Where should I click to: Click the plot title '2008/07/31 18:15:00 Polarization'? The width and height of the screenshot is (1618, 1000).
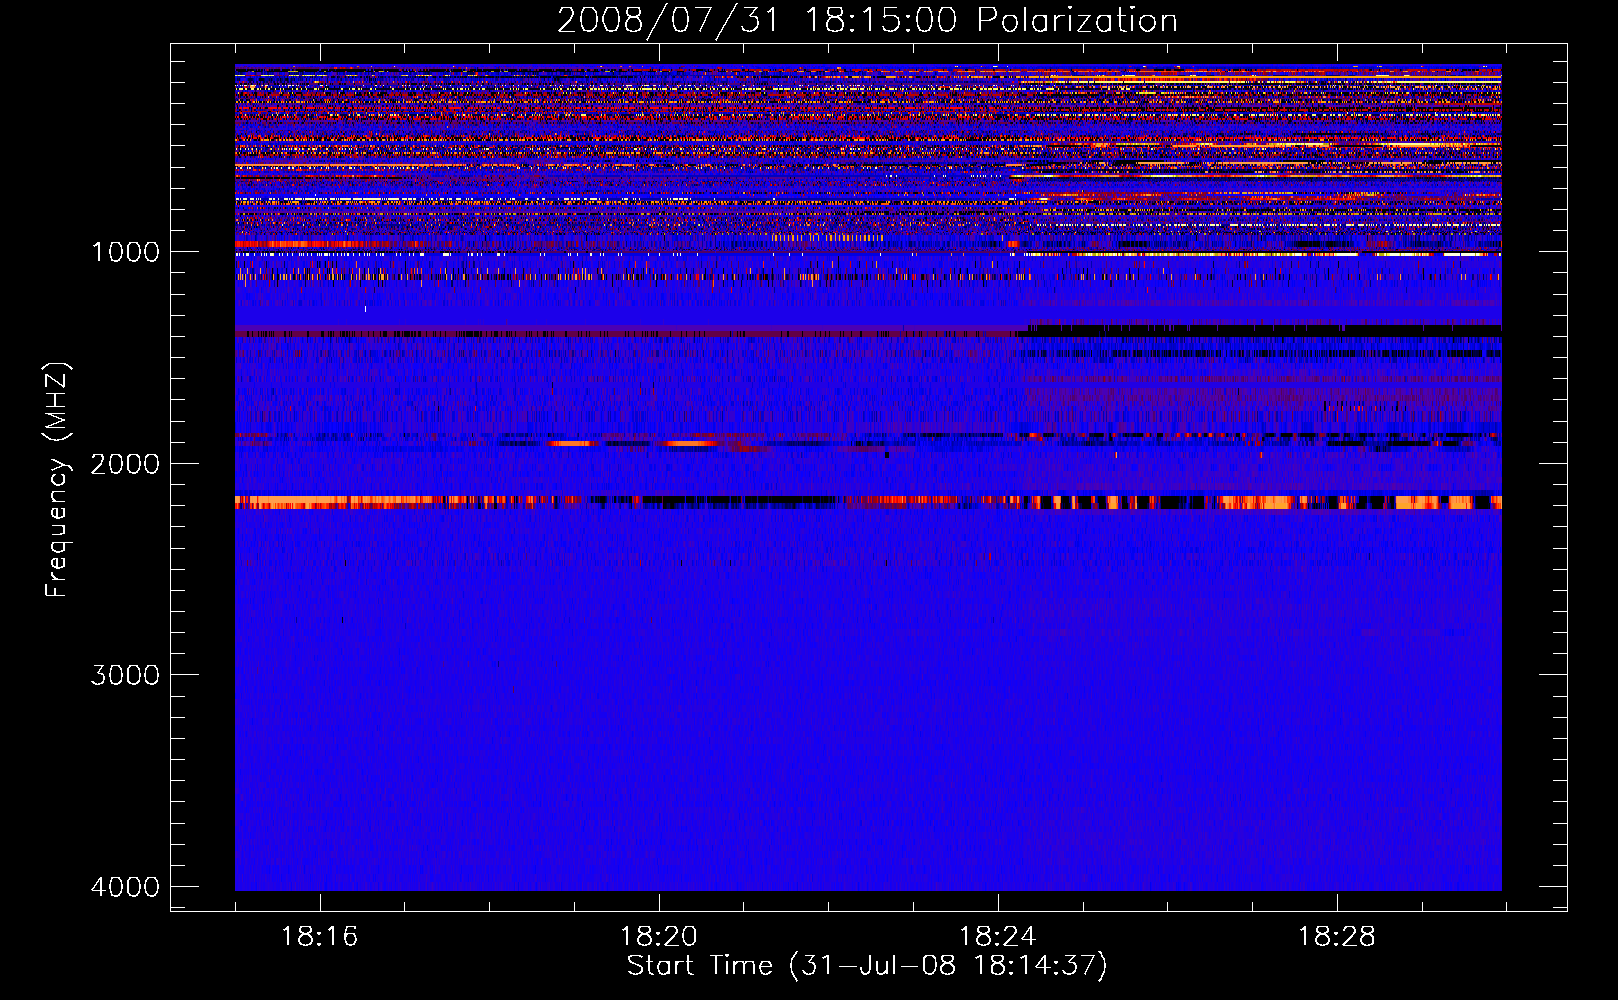coord(867,20)
